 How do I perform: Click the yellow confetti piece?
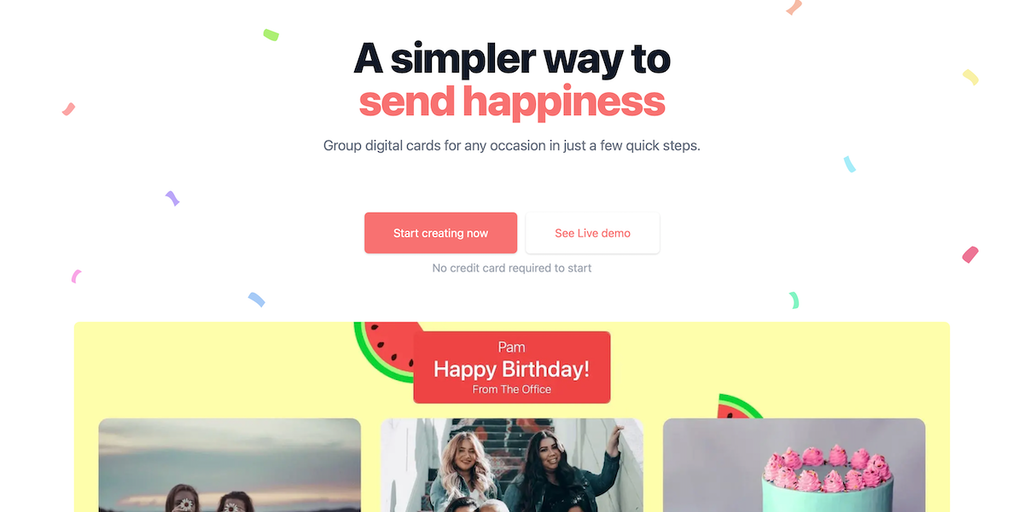970,77
